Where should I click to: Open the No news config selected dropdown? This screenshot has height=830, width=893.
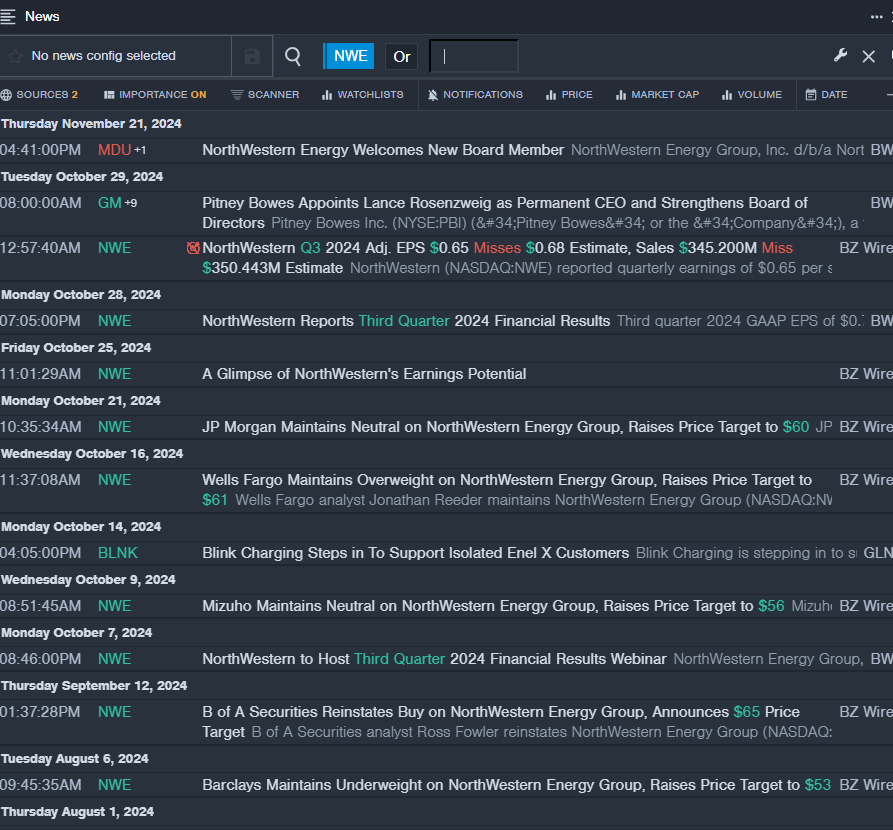click(103, 56)
